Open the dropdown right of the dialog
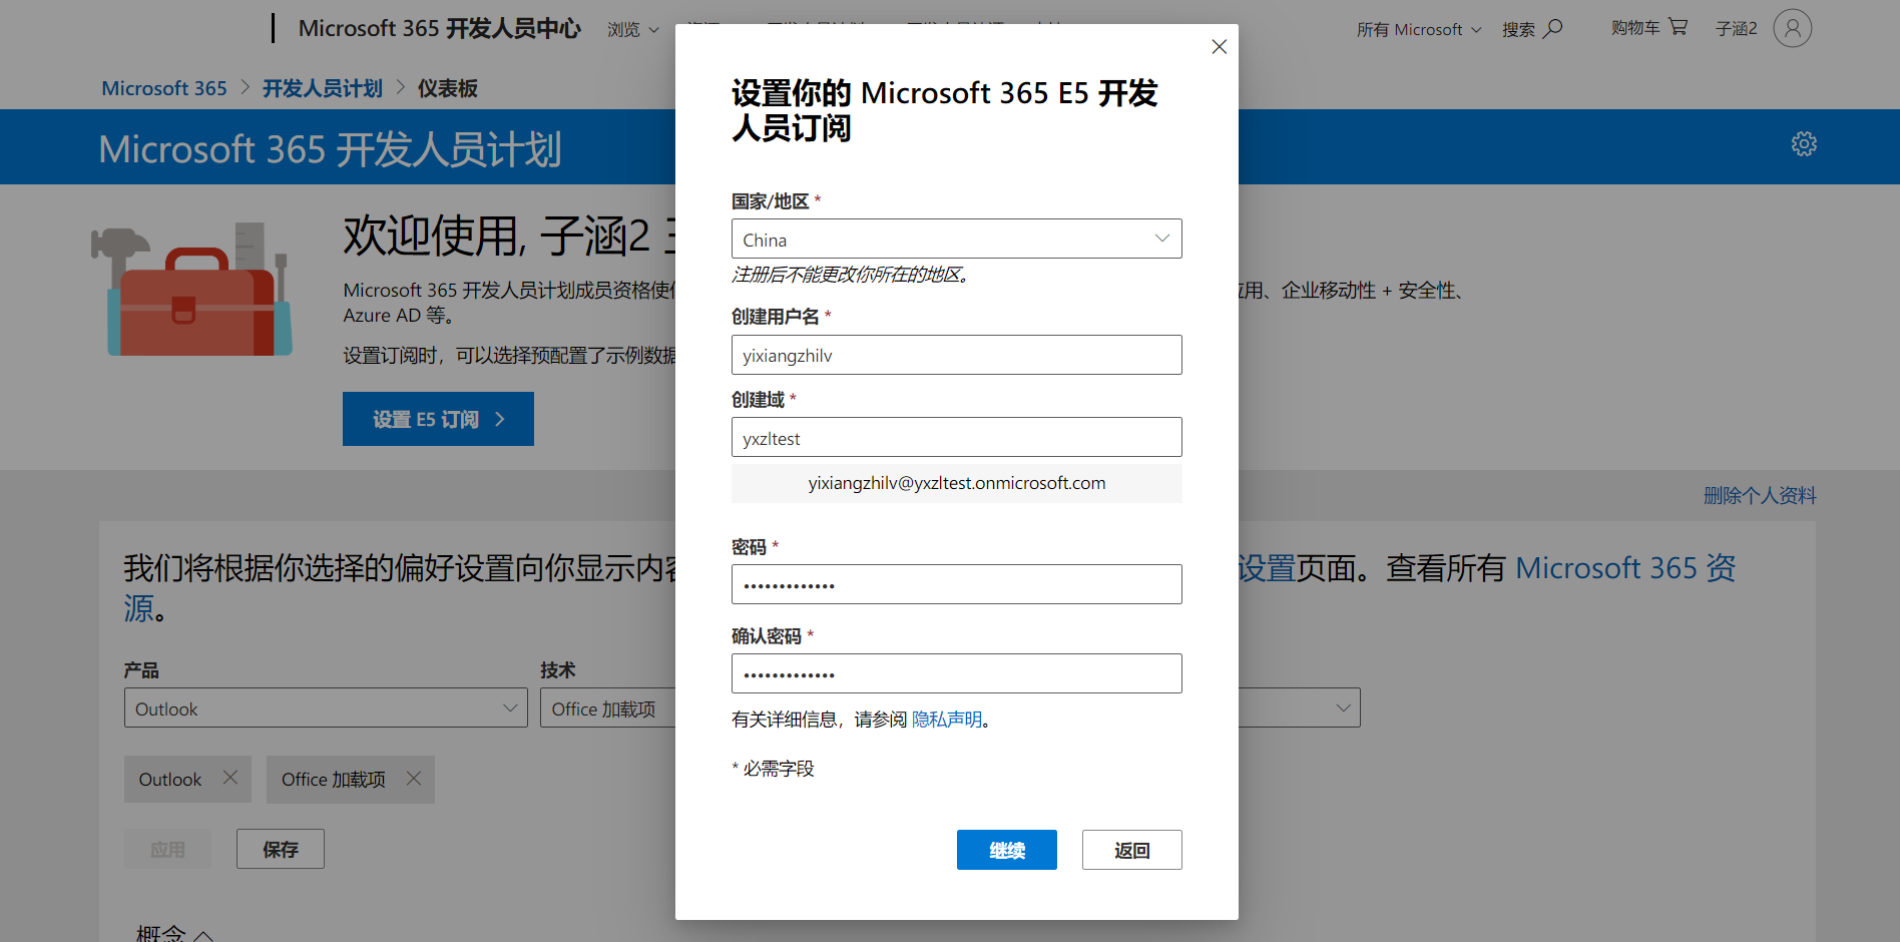The image size is (1900, 942). [1299, 708]
